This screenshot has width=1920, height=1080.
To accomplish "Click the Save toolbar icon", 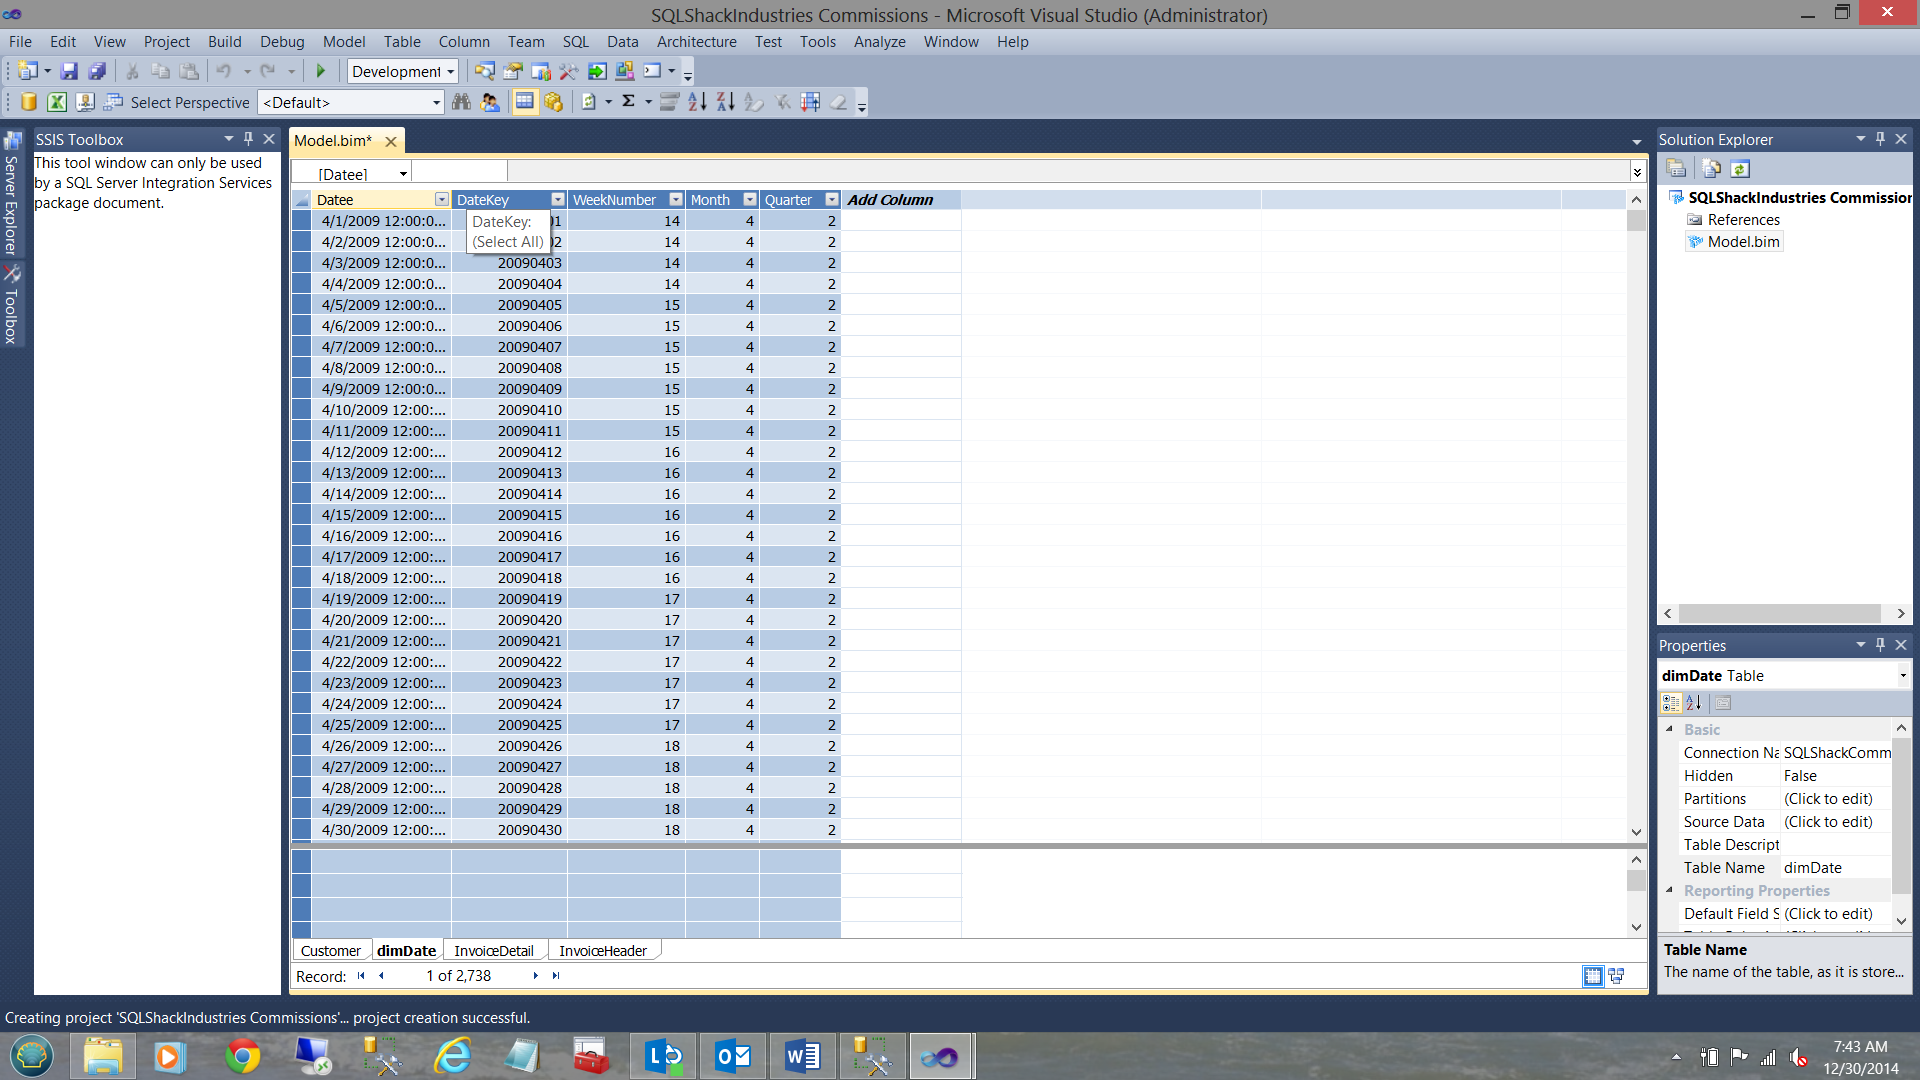I will point(69,71).
